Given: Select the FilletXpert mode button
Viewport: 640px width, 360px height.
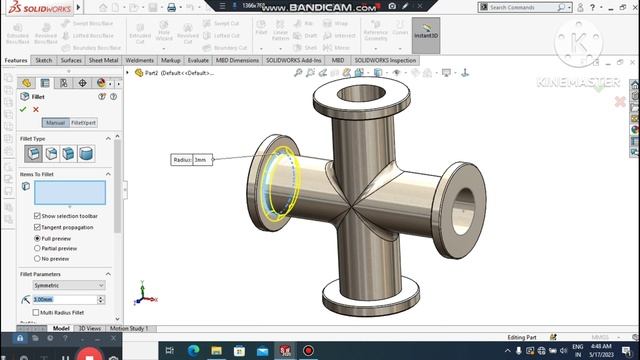Looking at the screenshot, I should [83, 122].
